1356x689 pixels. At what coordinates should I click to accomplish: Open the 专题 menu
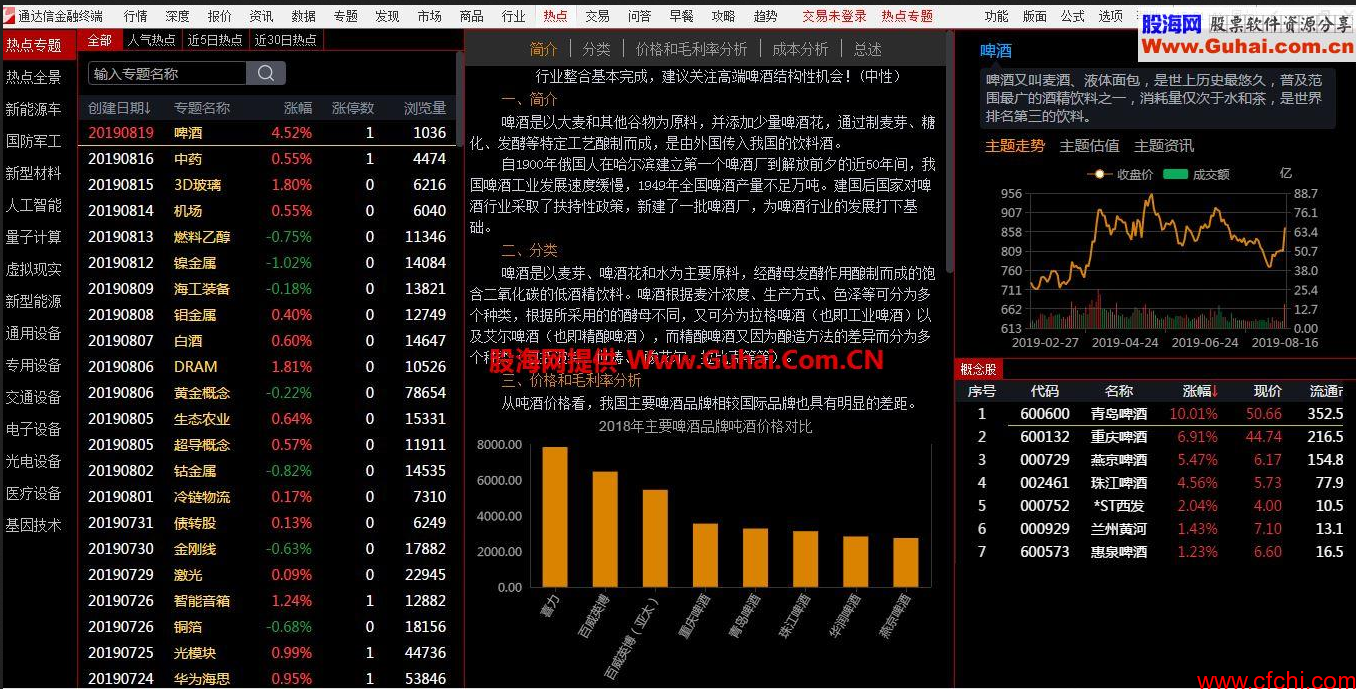(x=345, y=16)
